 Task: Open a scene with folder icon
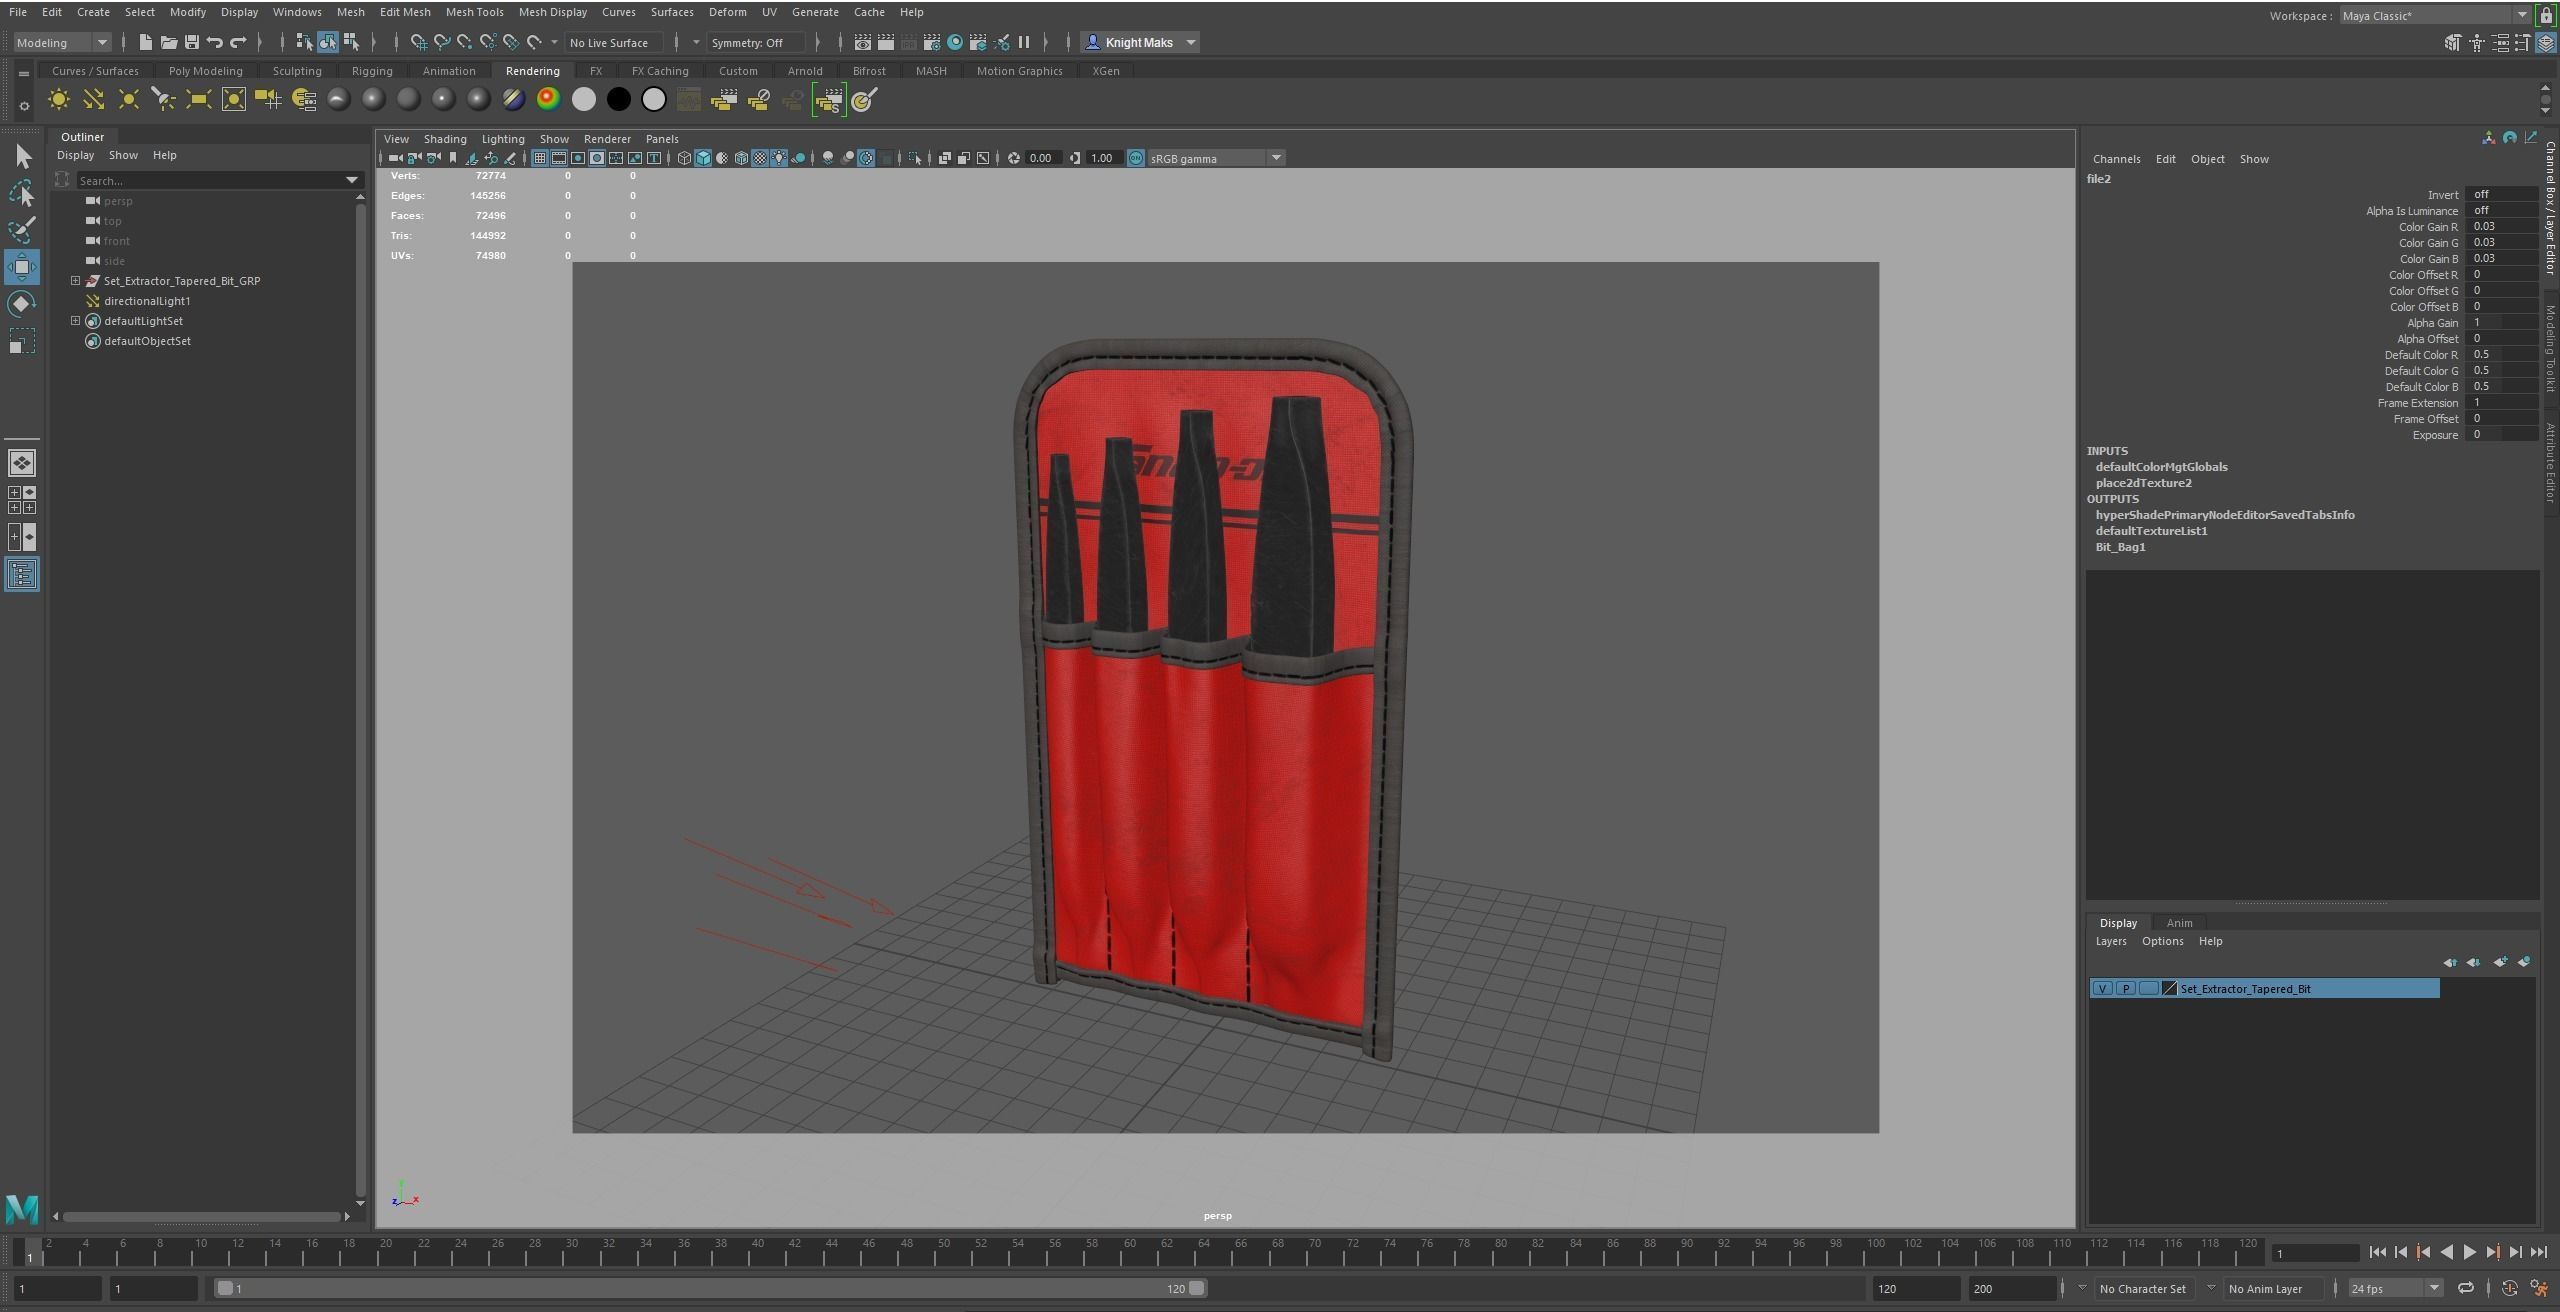(168, 42)
